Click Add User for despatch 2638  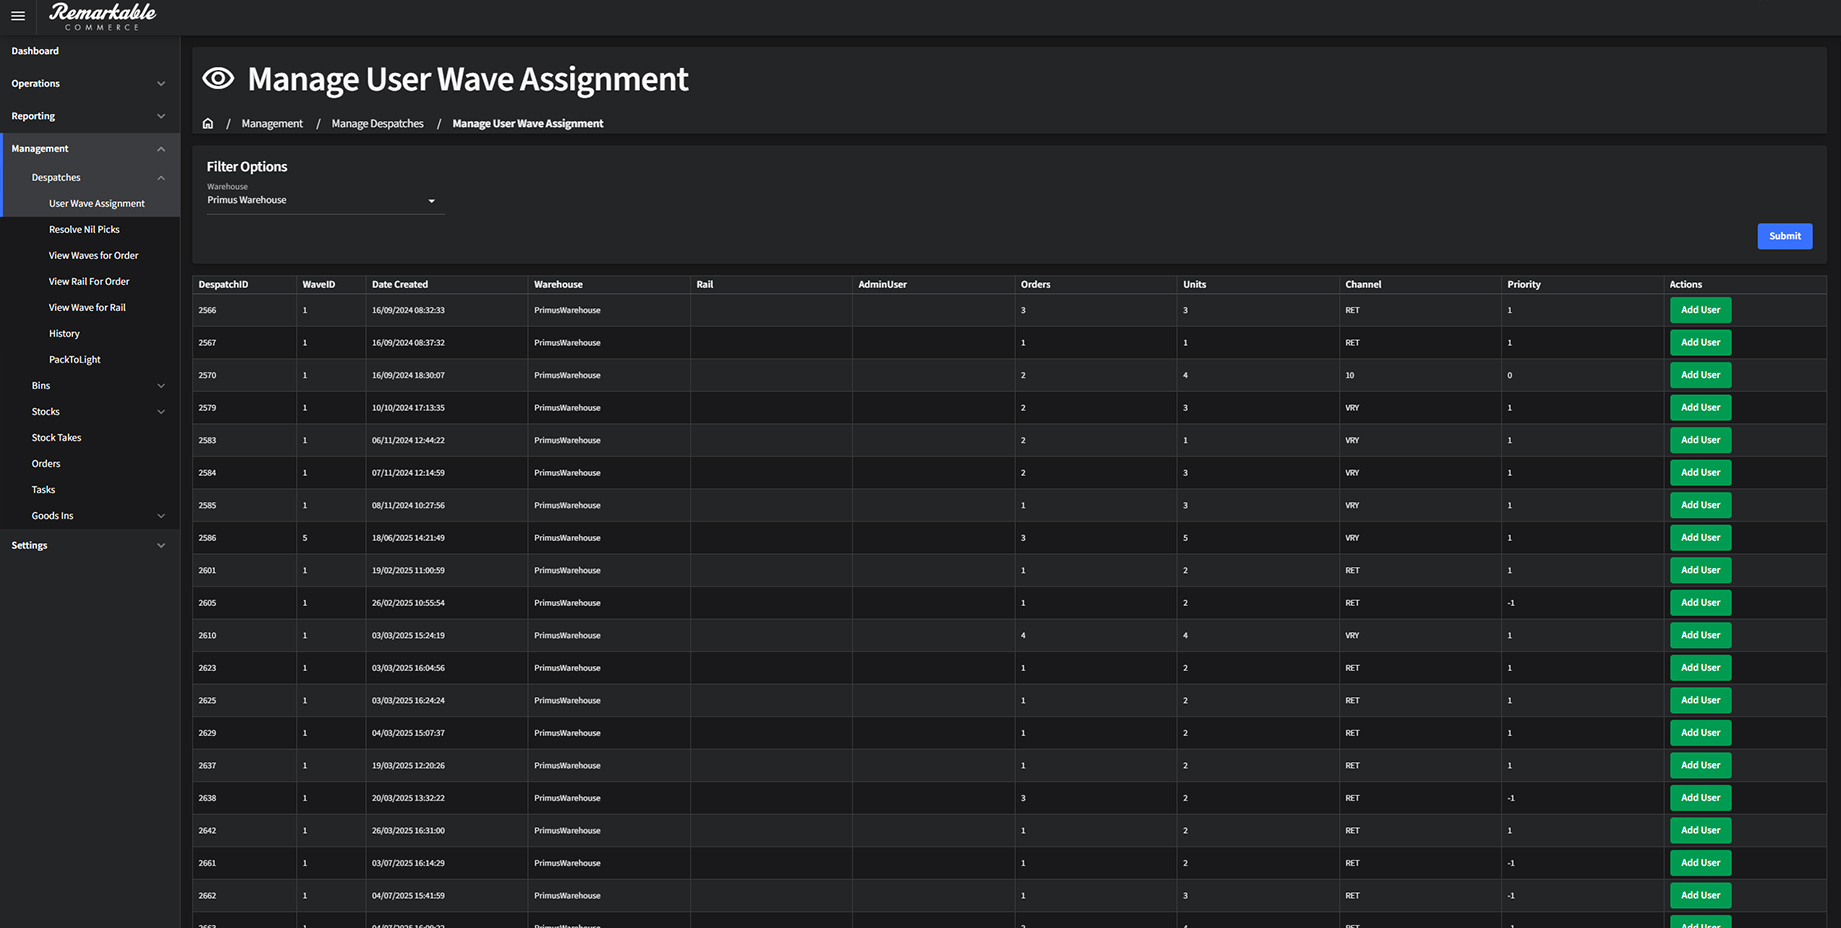1700,798
